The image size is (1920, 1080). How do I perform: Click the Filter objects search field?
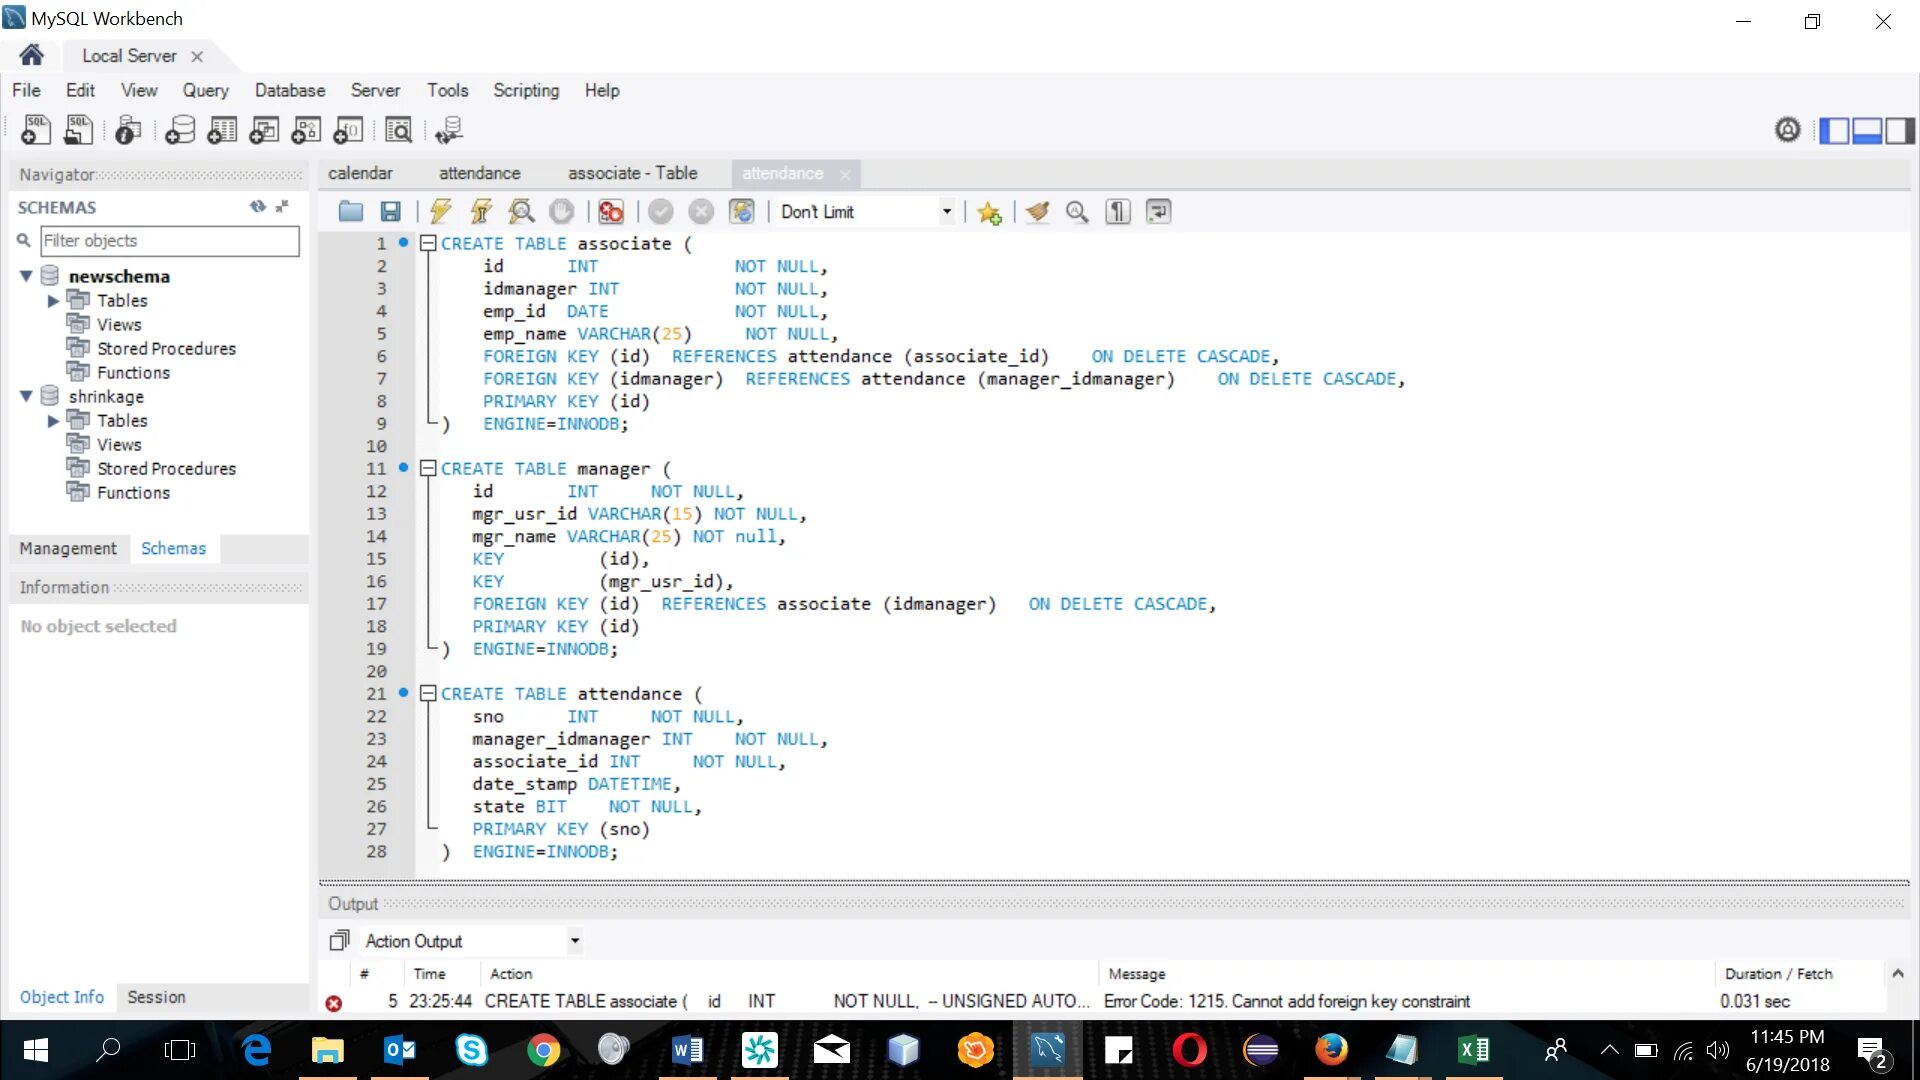169,240
